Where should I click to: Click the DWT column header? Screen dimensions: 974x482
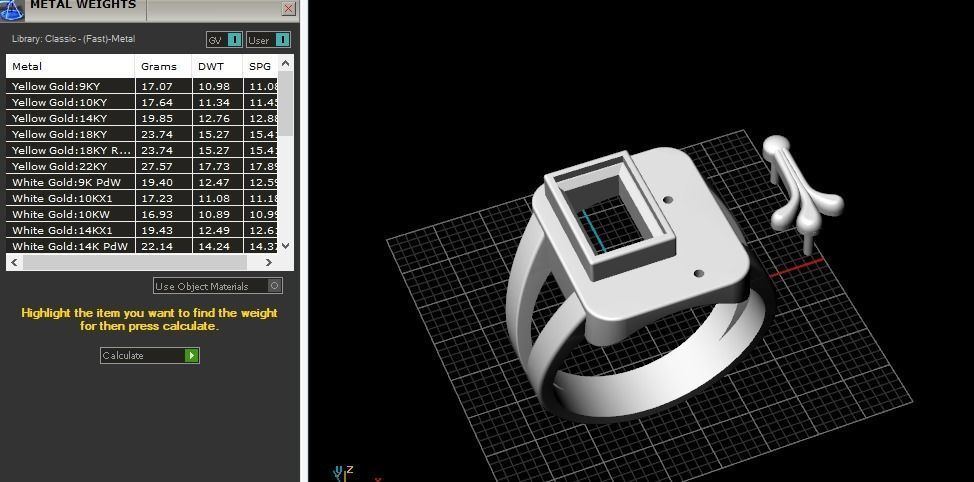pos(217,66)
